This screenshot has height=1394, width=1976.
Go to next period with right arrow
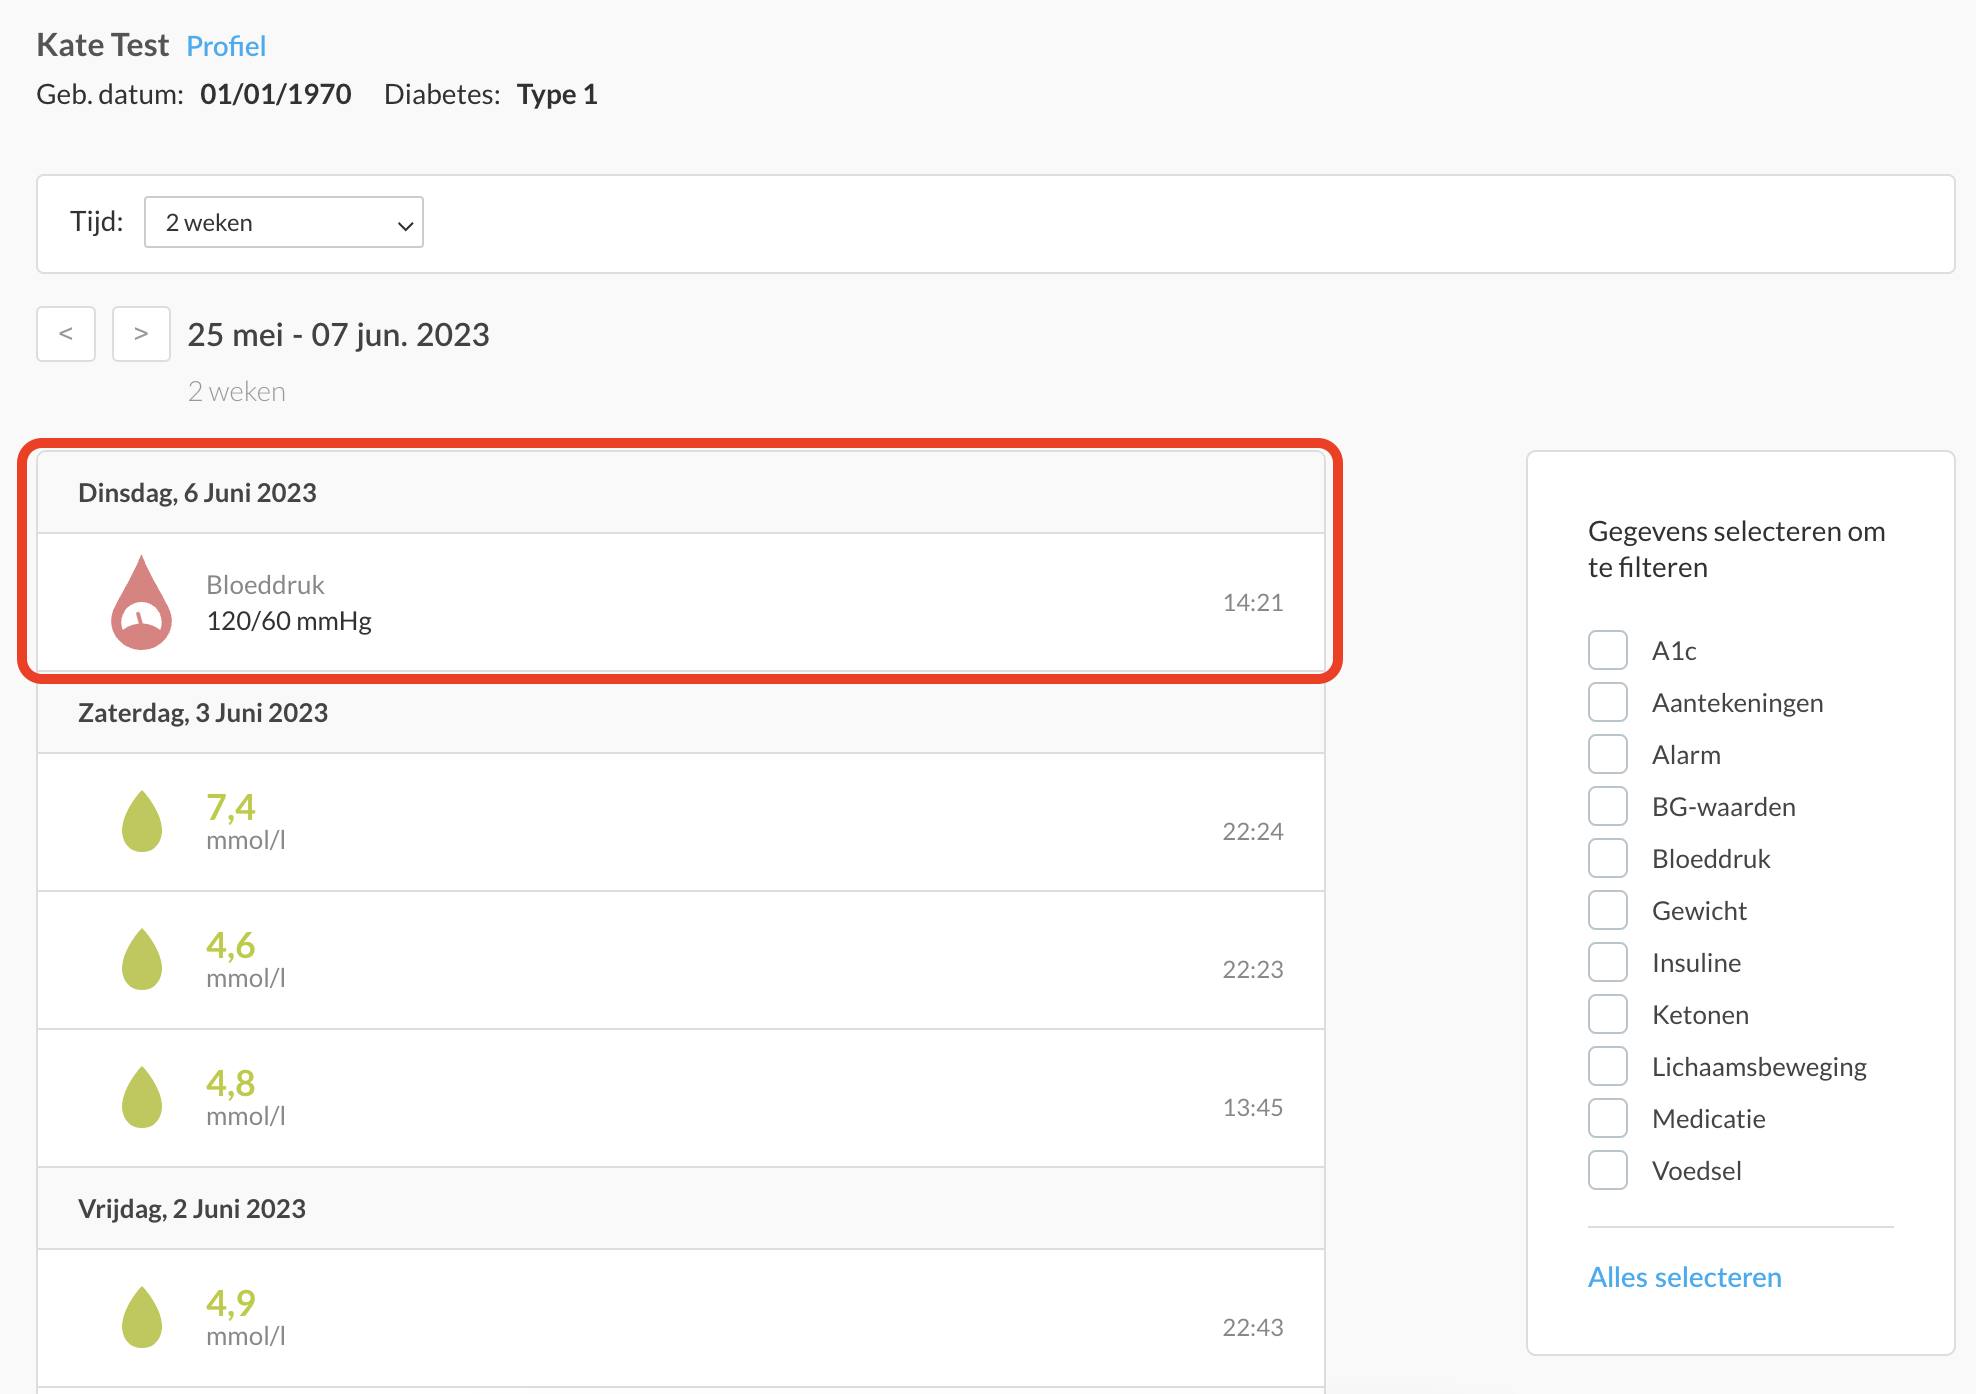tap(141, 334)
